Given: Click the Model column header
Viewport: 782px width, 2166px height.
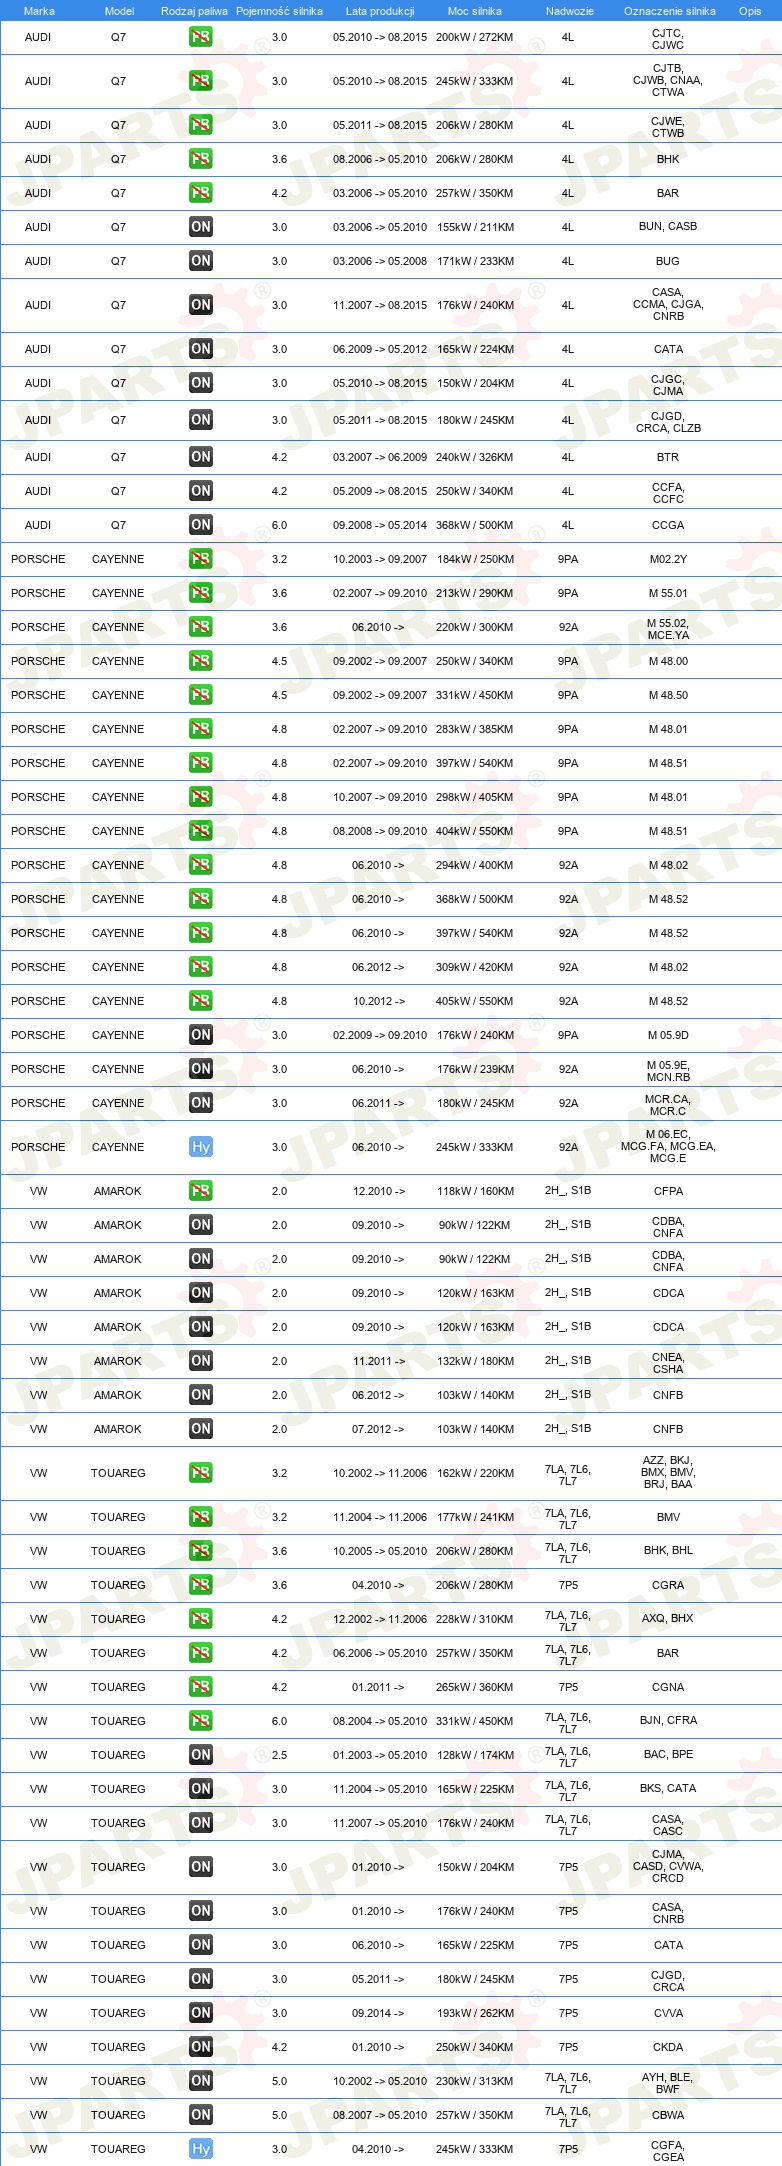Looking at the screenshot, I should 119,11.
